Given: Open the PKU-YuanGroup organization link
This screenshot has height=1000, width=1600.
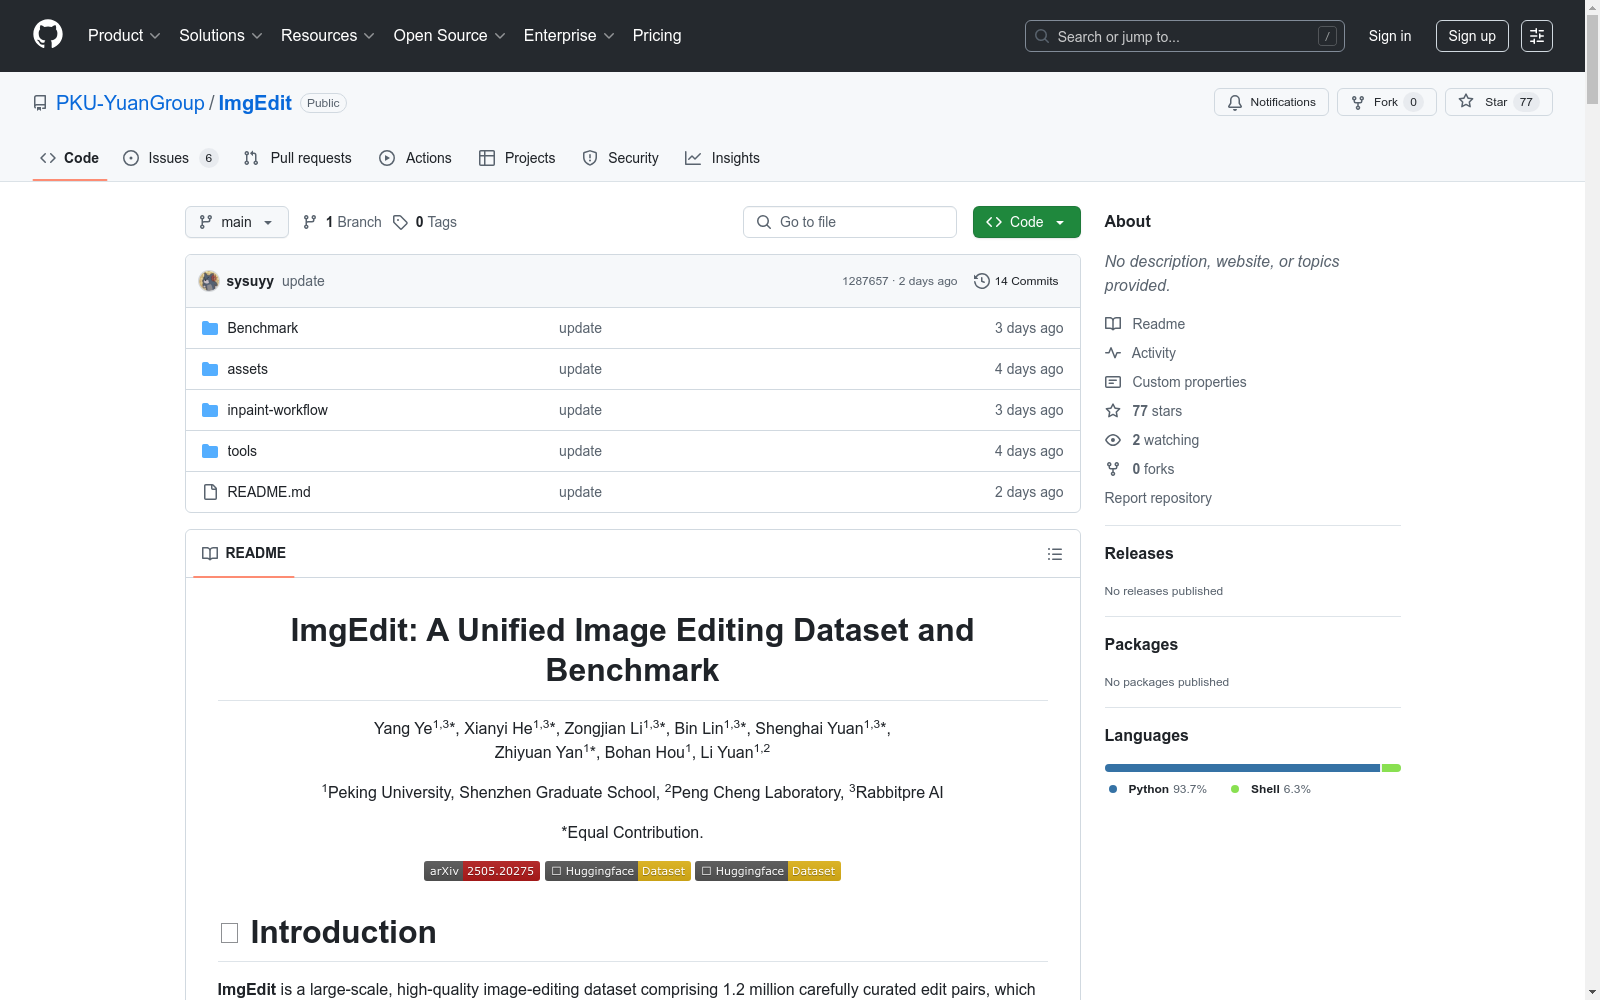Looking at the screenshot, I should click(x=130, y=103).
